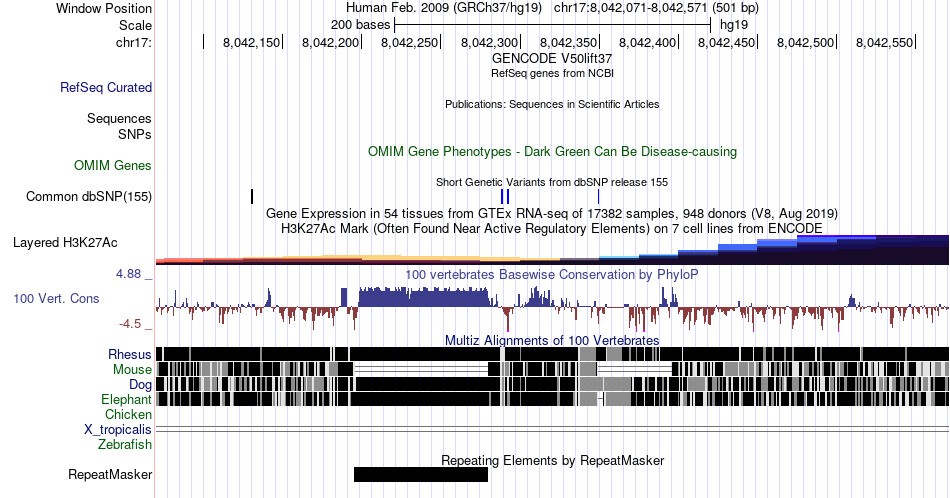Click the Chicken alignment label
950x498 pixels.
pos(128,414)
